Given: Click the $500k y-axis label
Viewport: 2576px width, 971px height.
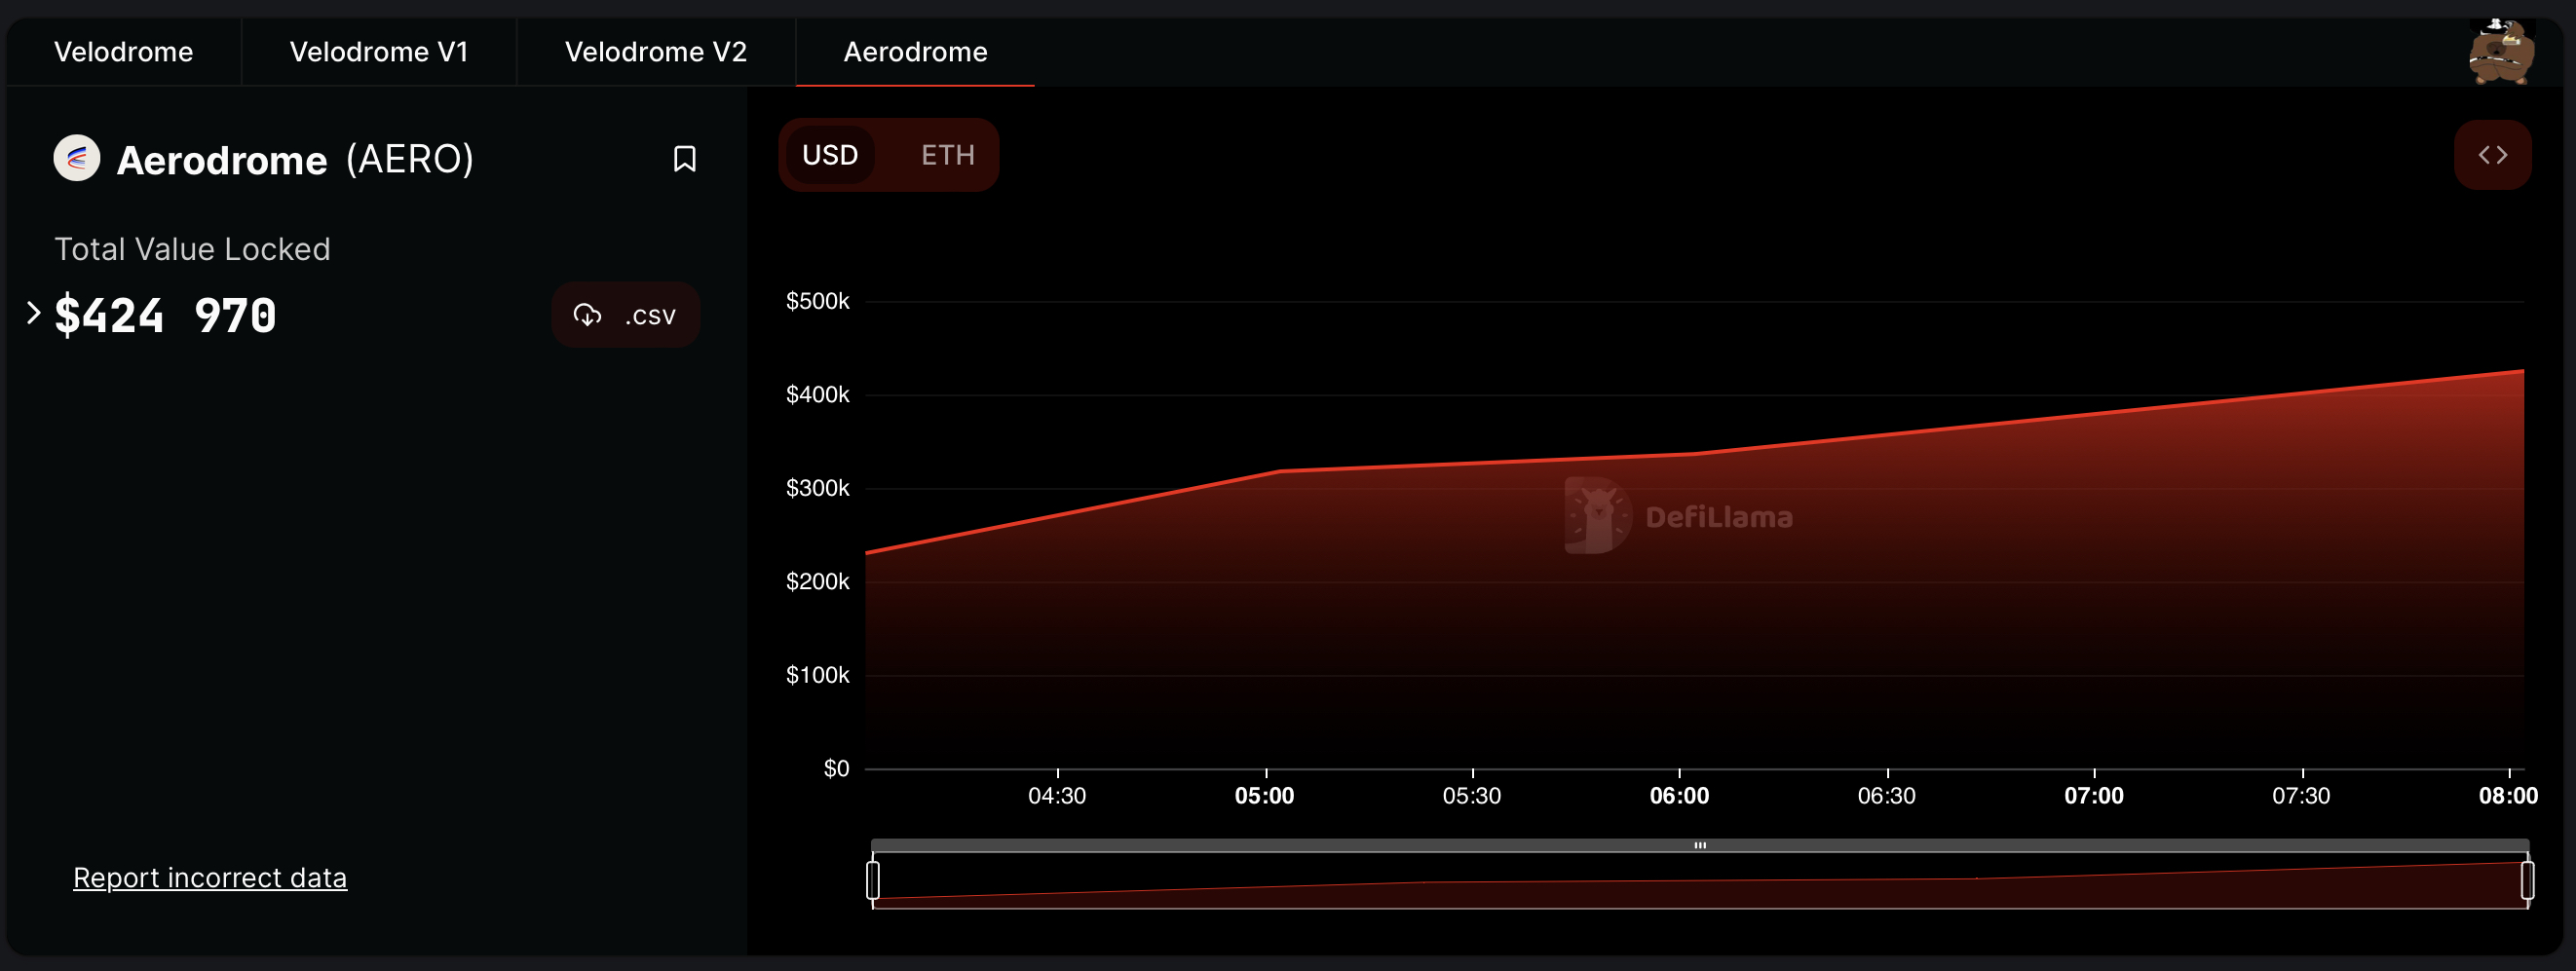Looking at the screenshot, I should pos(817,301).
